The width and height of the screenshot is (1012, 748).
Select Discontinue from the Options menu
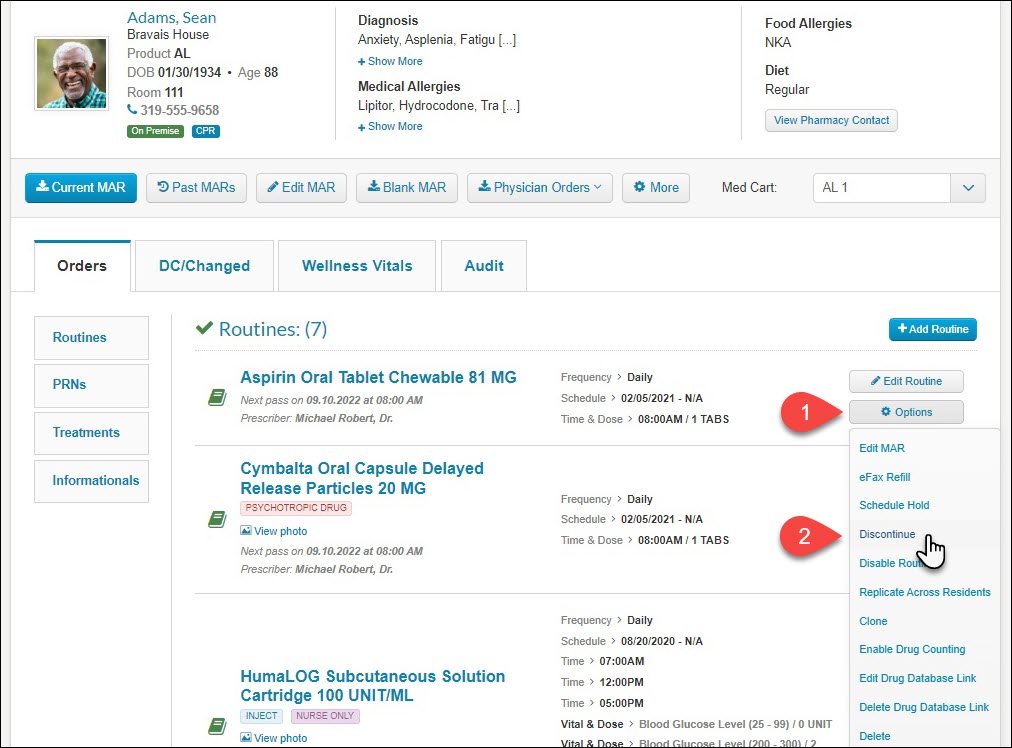pyautogui.click(x=886, y=534)
